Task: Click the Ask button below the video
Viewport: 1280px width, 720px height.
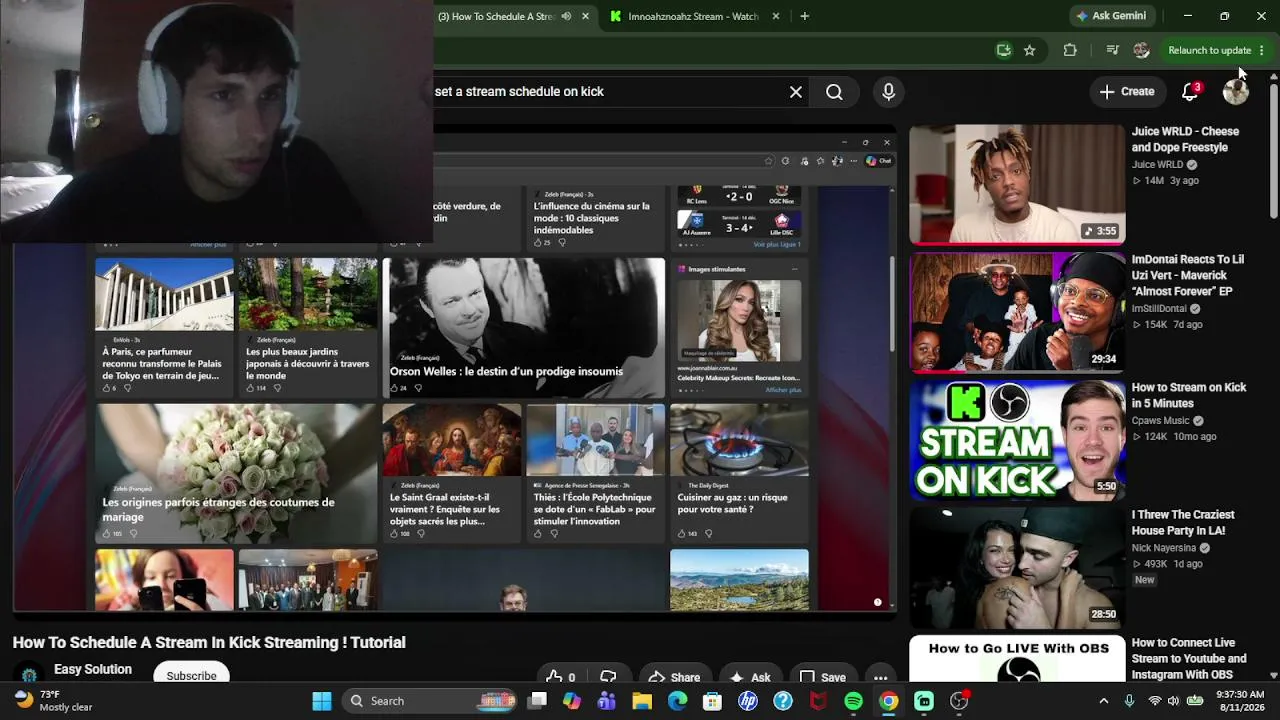Action: (x=750, y=677)
